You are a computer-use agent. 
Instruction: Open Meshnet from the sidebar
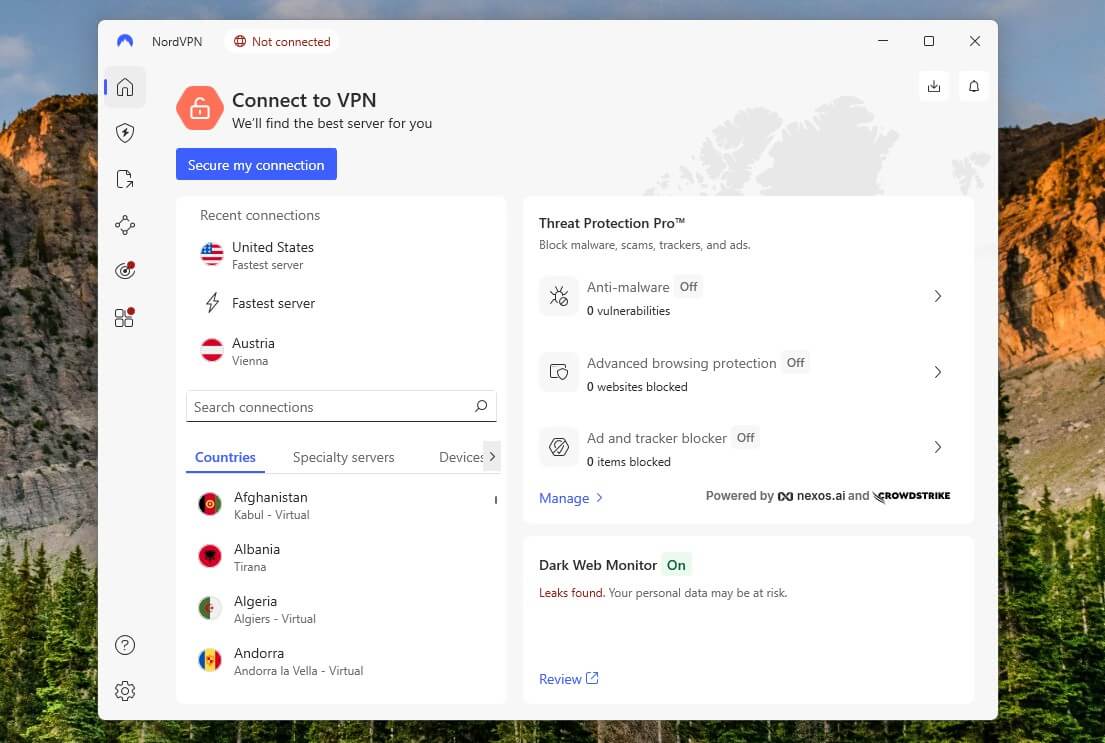point(124,224)
